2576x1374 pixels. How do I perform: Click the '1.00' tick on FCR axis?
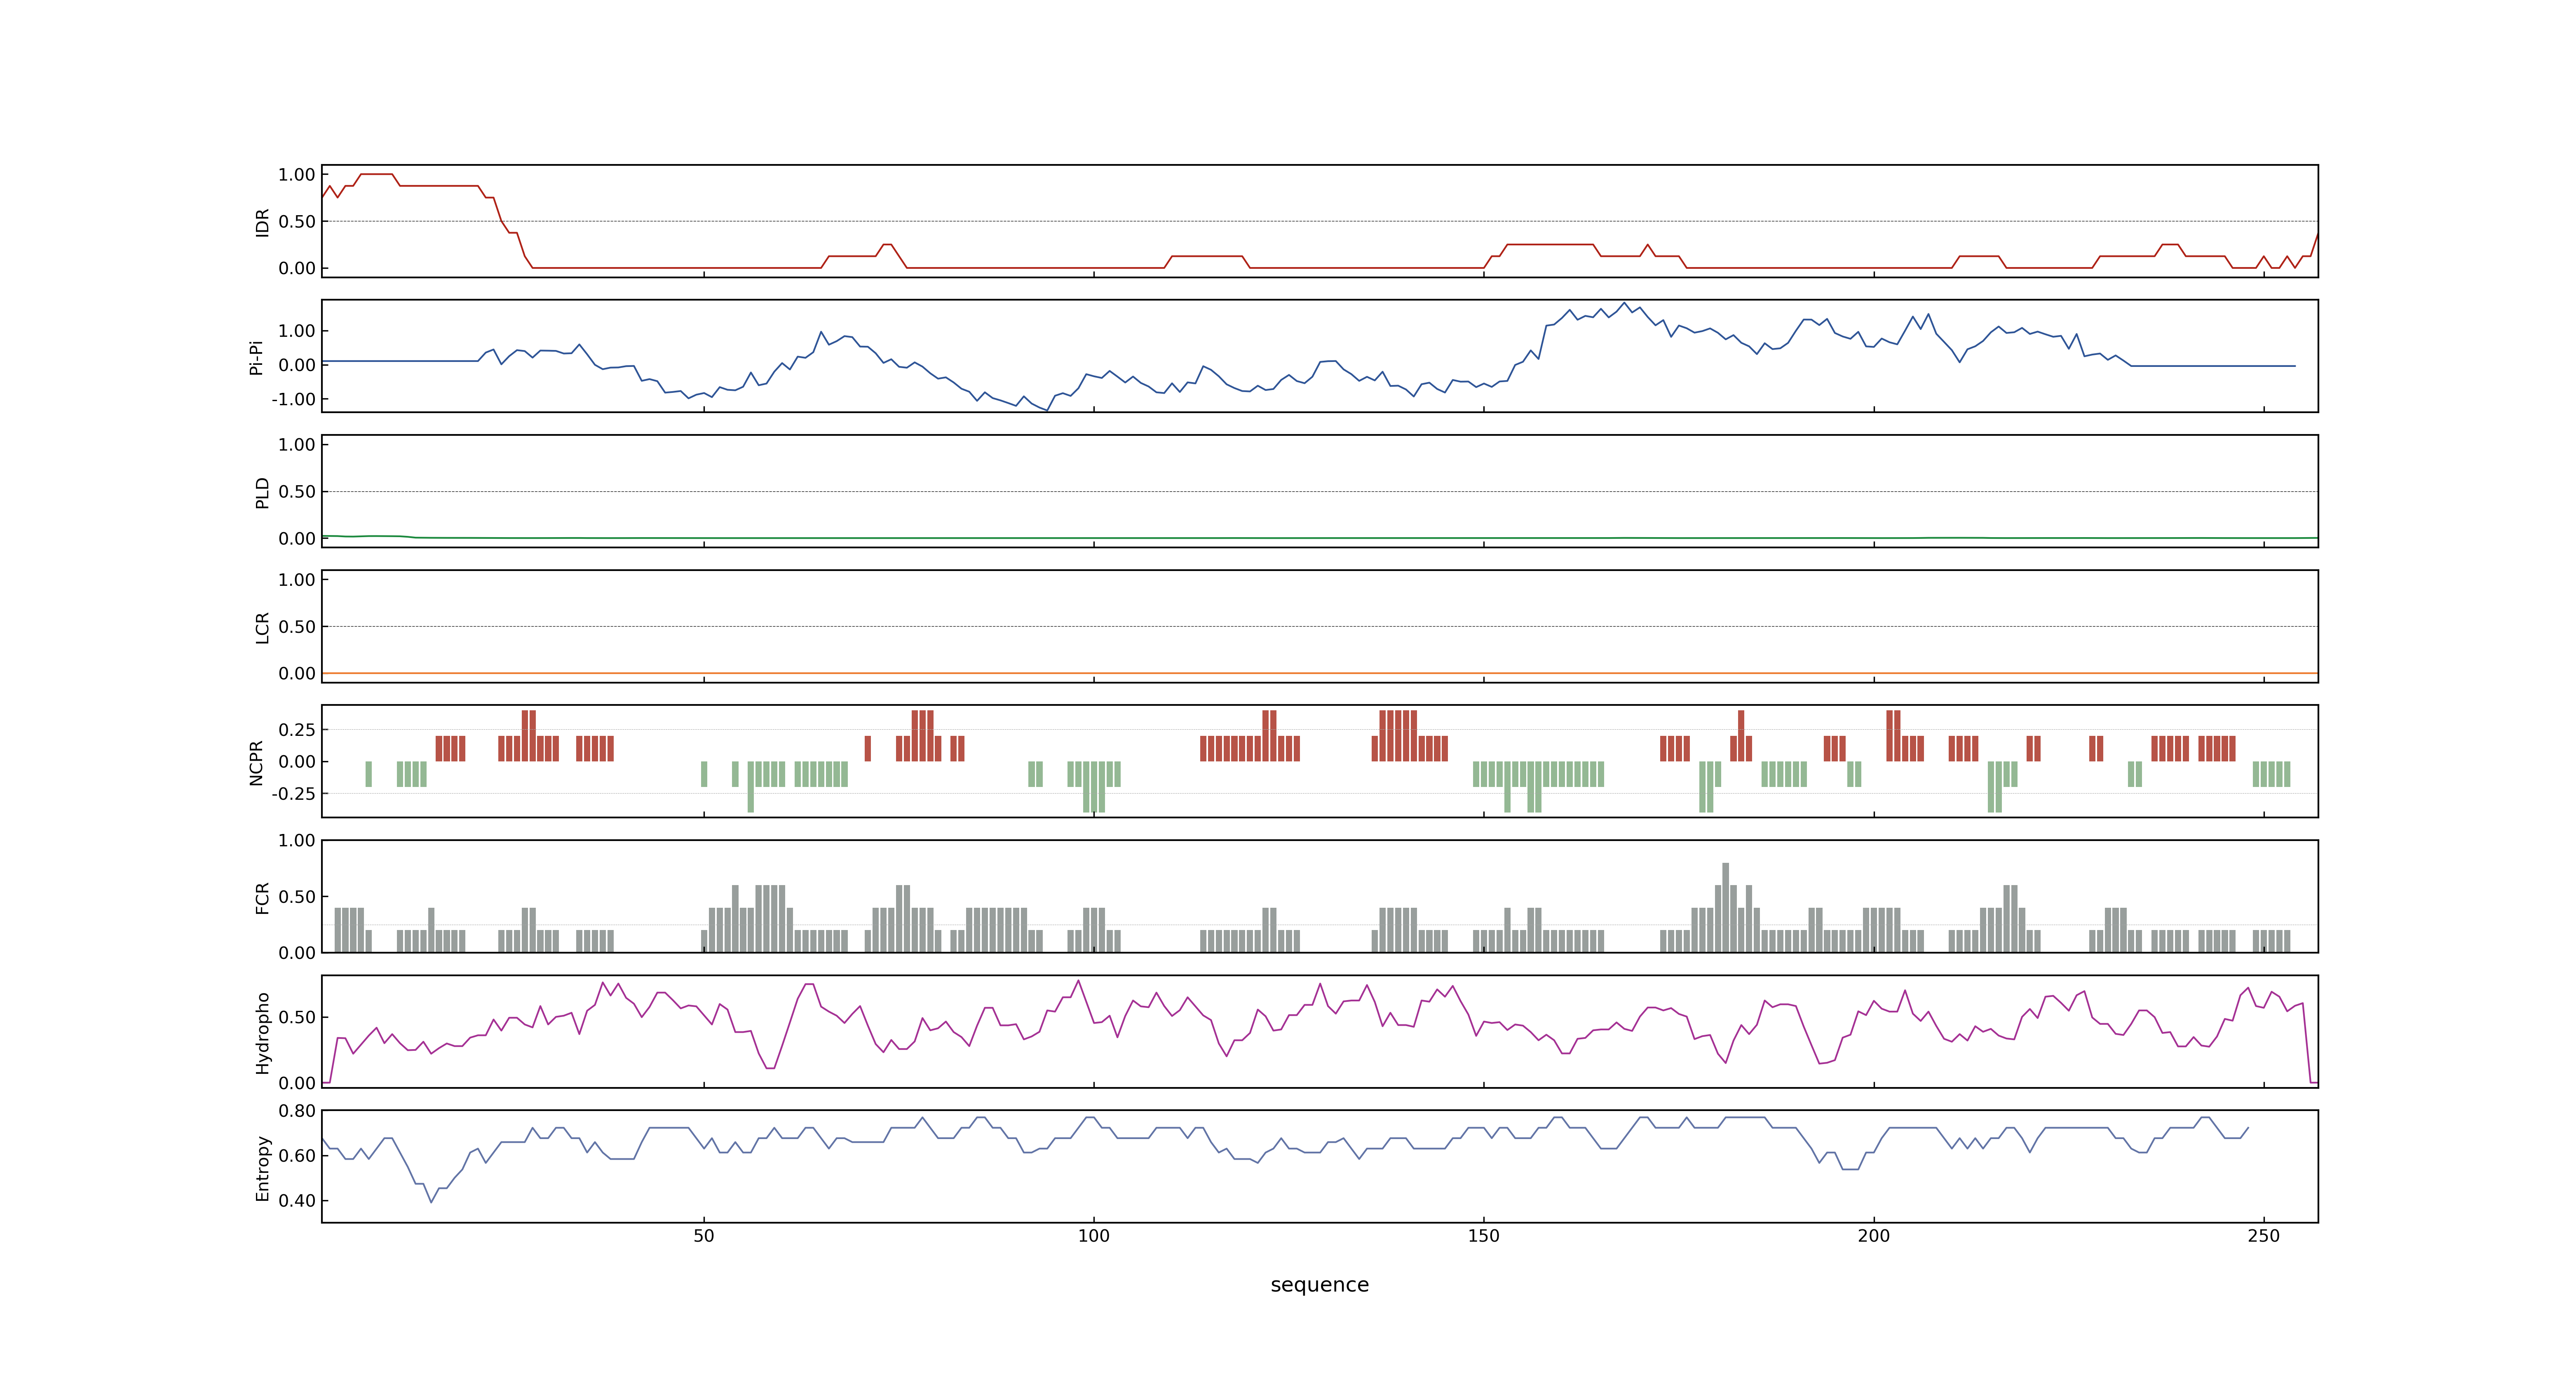coord(297,840)
